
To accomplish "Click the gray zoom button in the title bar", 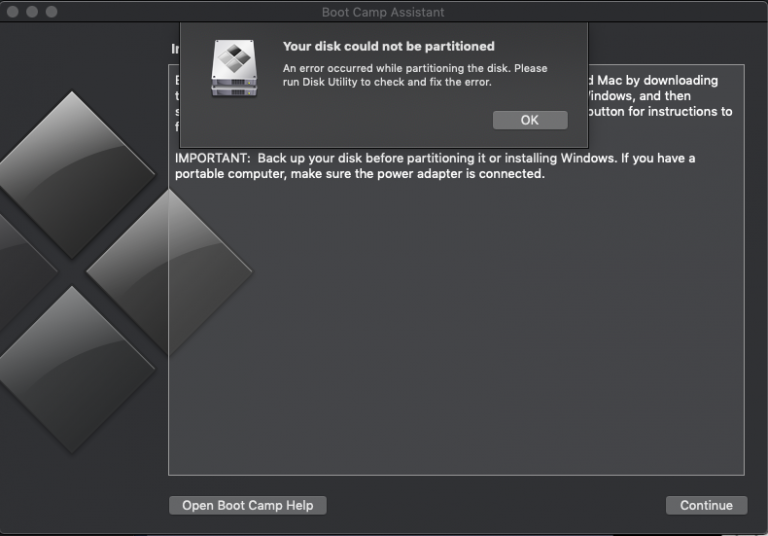I will 51,12.
